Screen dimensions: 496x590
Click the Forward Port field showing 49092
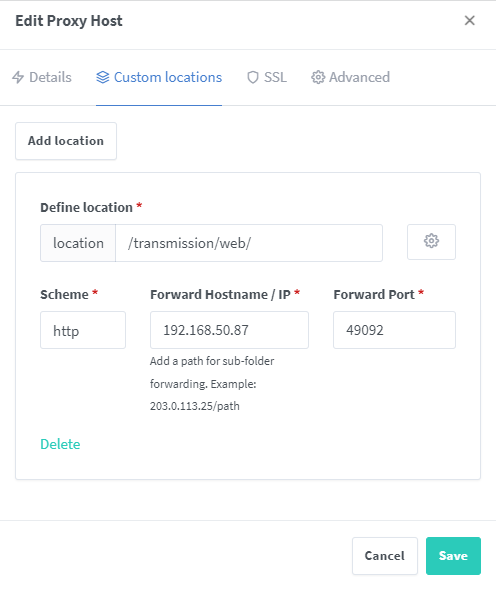point(394,330)
